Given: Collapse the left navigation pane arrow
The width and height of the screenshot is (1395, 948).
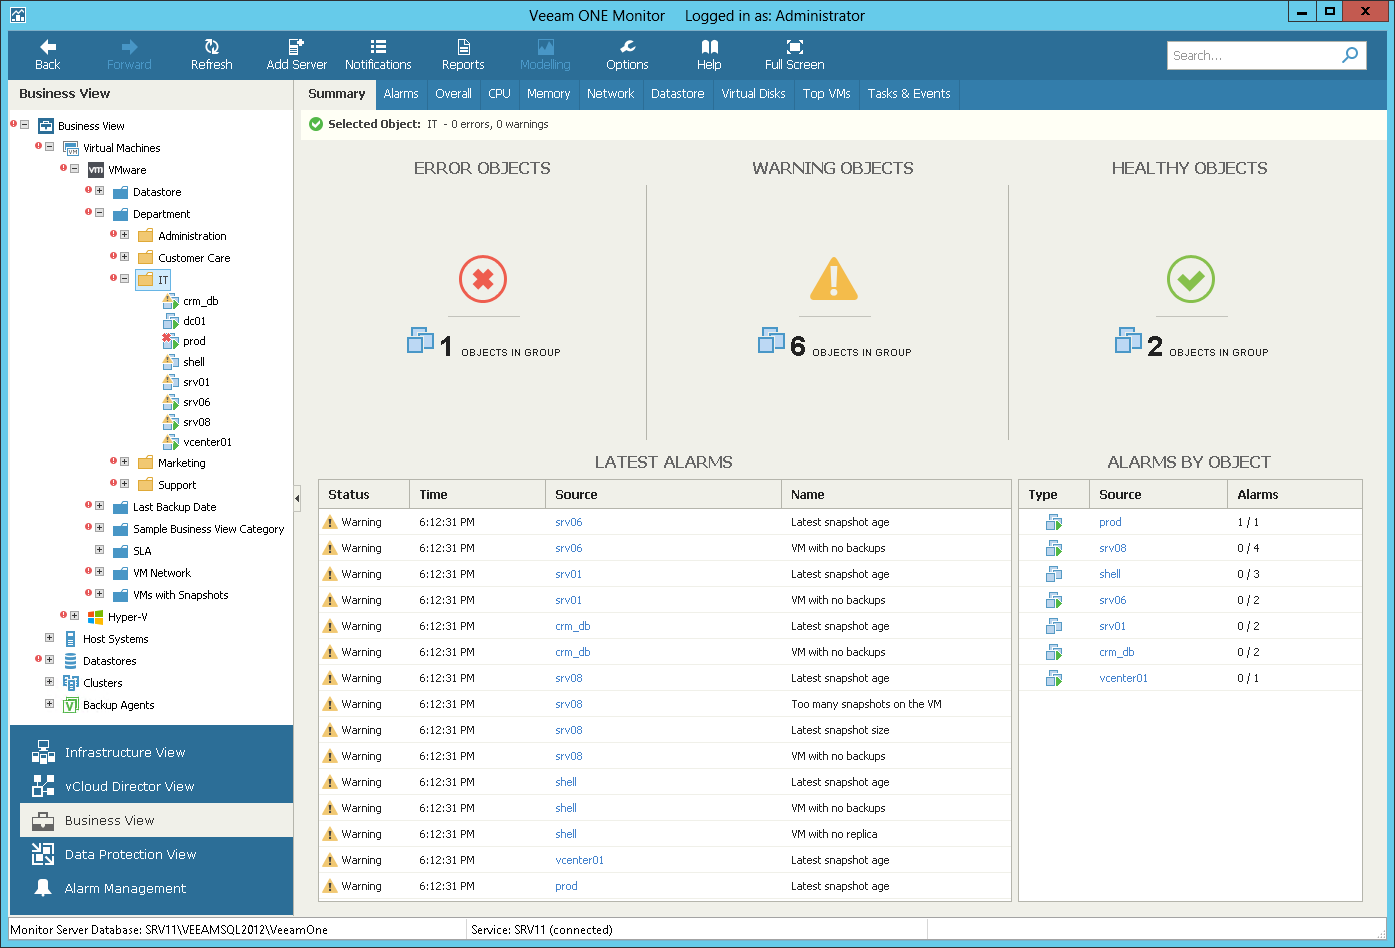Looking at the screenshot, I should tap(297, 498).
